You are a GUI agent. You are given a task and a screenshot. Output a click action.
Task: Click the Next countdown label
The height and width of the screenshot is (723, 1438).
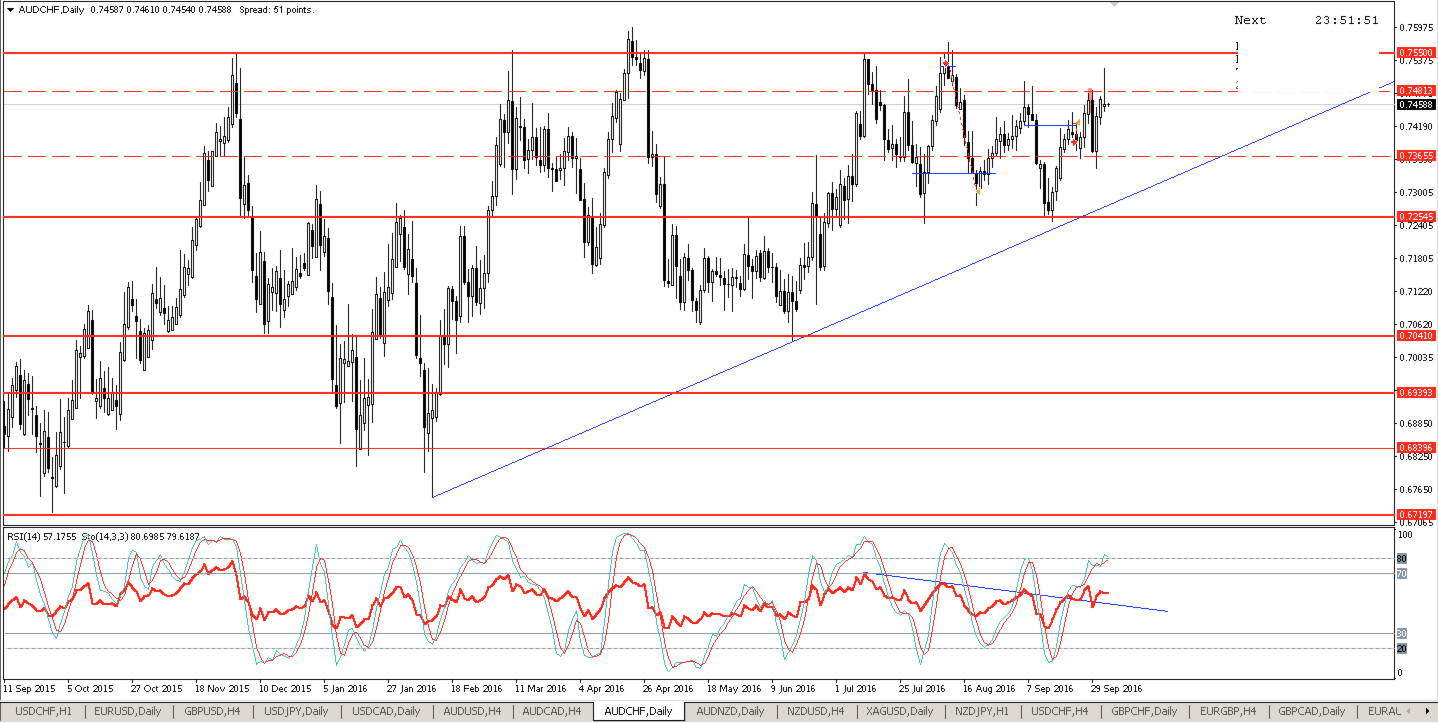[1250, 20]
